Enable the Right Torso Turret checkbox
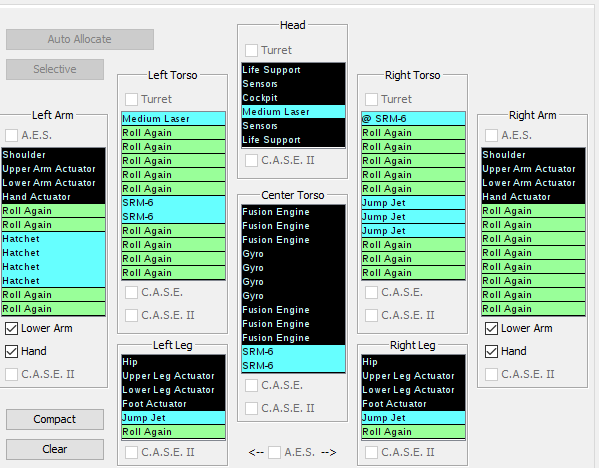The height and width of the screenshot is (468, 599). 371,99
